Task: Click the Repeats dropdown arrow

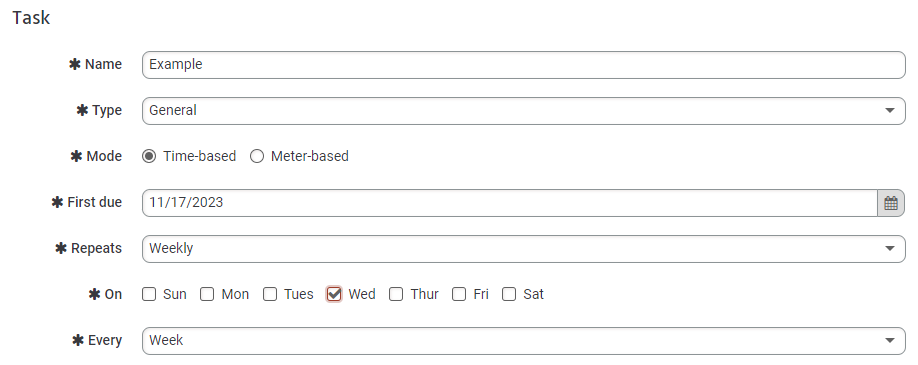Action: pyautogui.click(x=890, y=248)
